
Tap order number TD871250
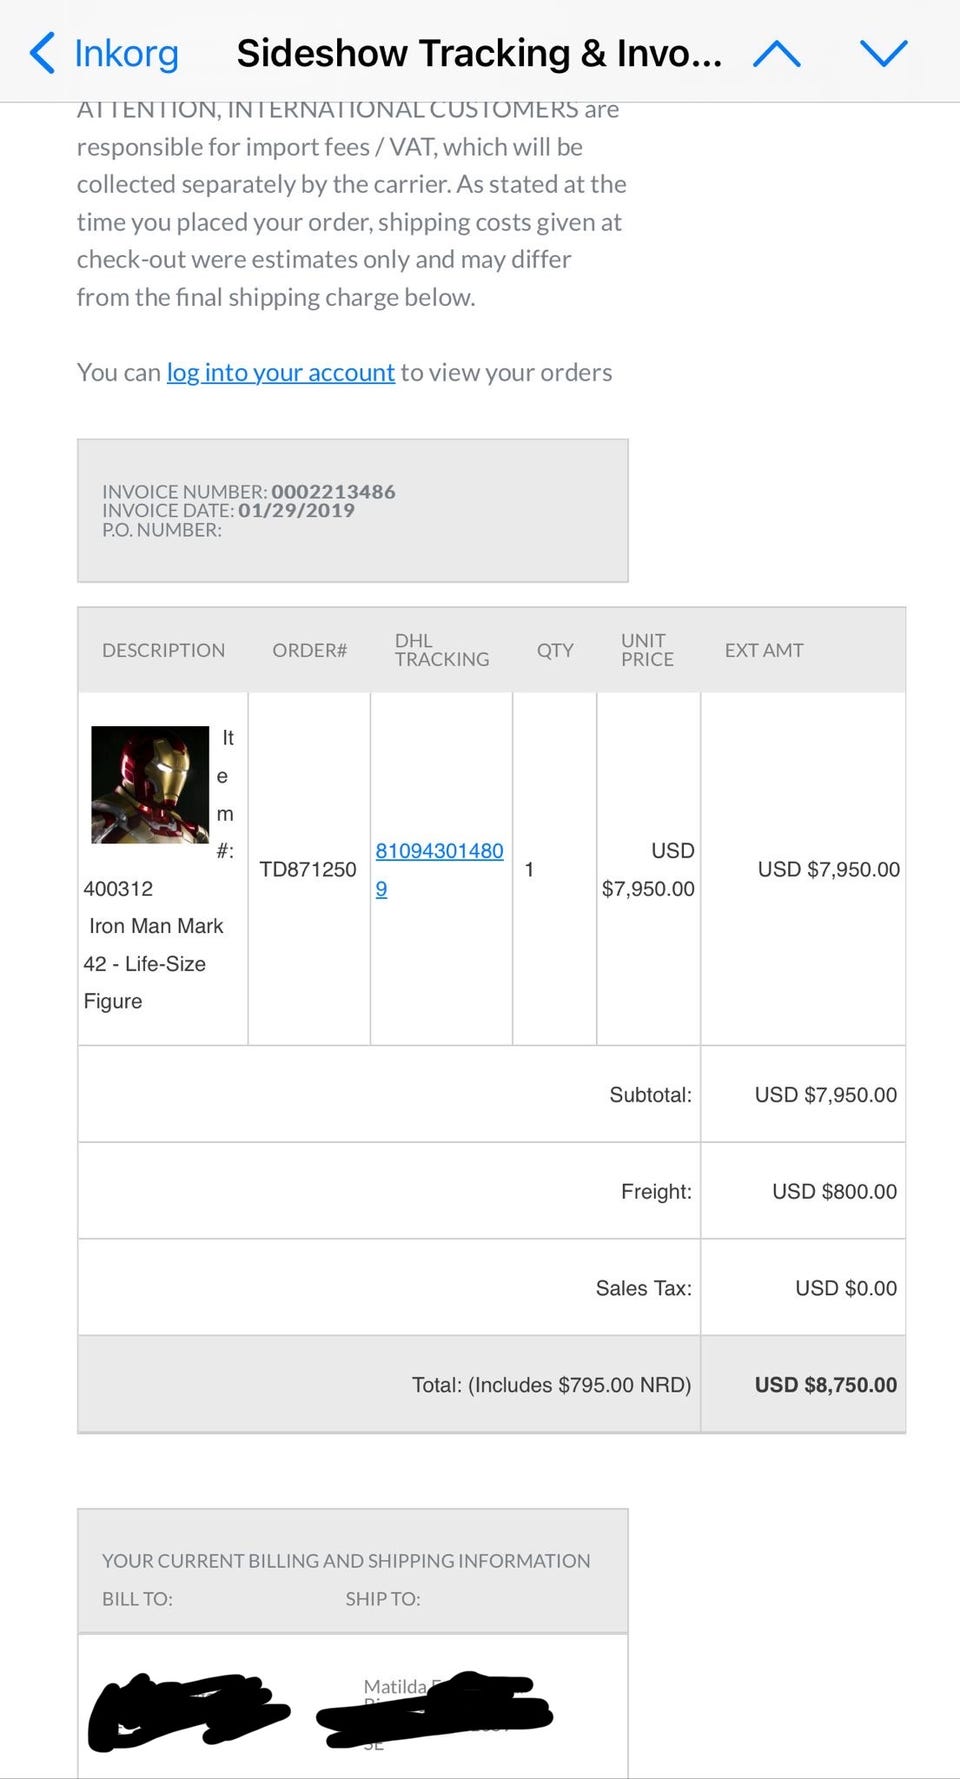(308, 870)
